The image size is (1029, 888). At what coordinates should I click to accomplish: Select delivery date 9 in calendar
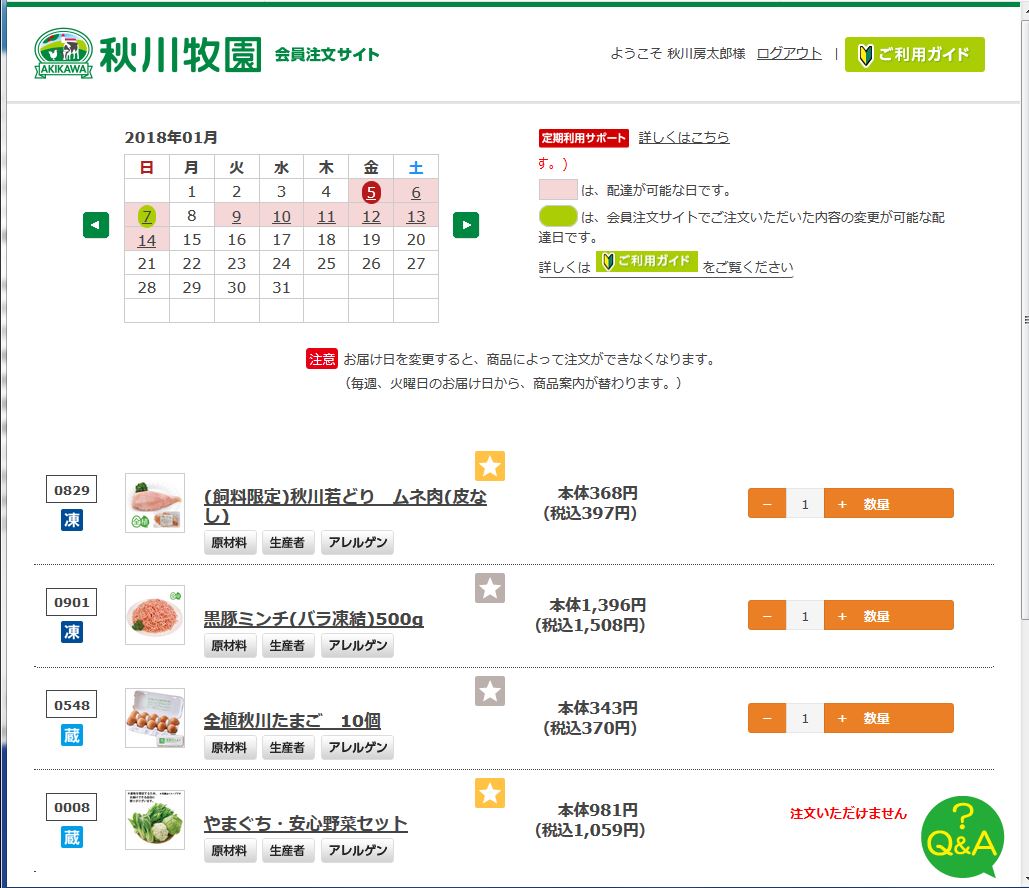pos(237,216)
